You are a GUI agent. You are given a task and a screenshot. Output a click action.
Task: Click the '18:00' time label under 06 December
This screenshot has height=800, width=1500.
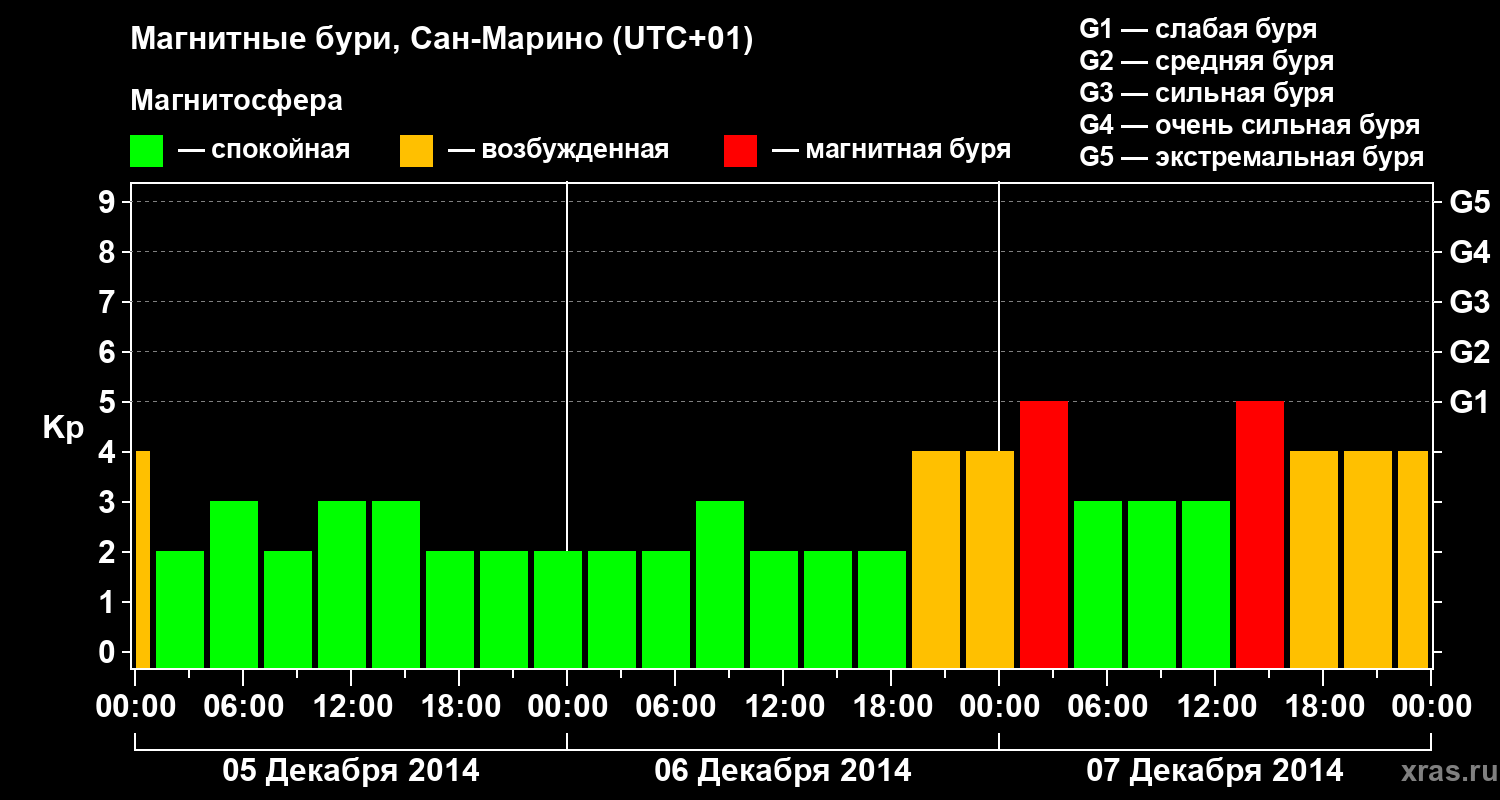point(891,706)
